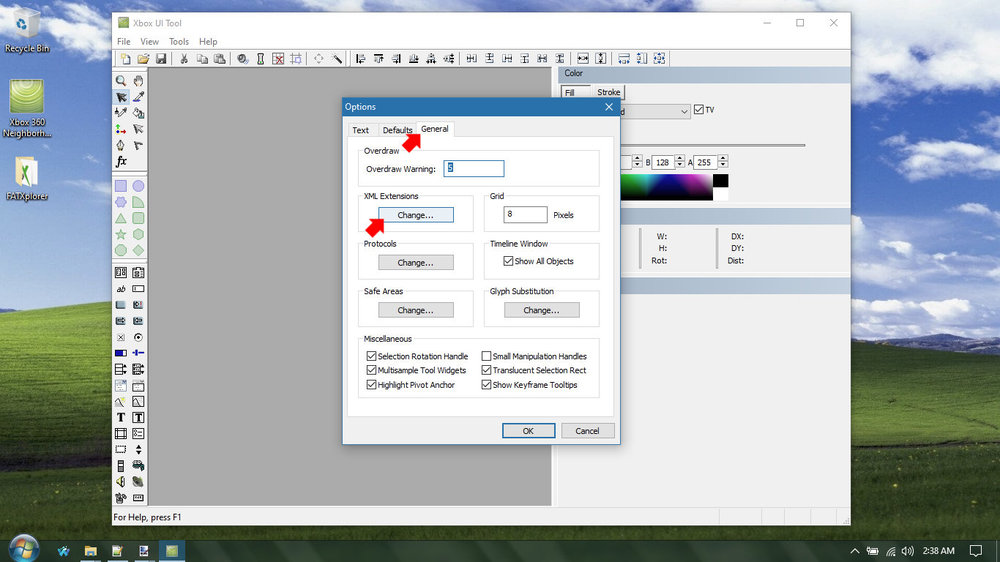Click the A alpha value field
Image resolution: width=1000 pixels, height=562 pixels.
click(x=705, y=162)
